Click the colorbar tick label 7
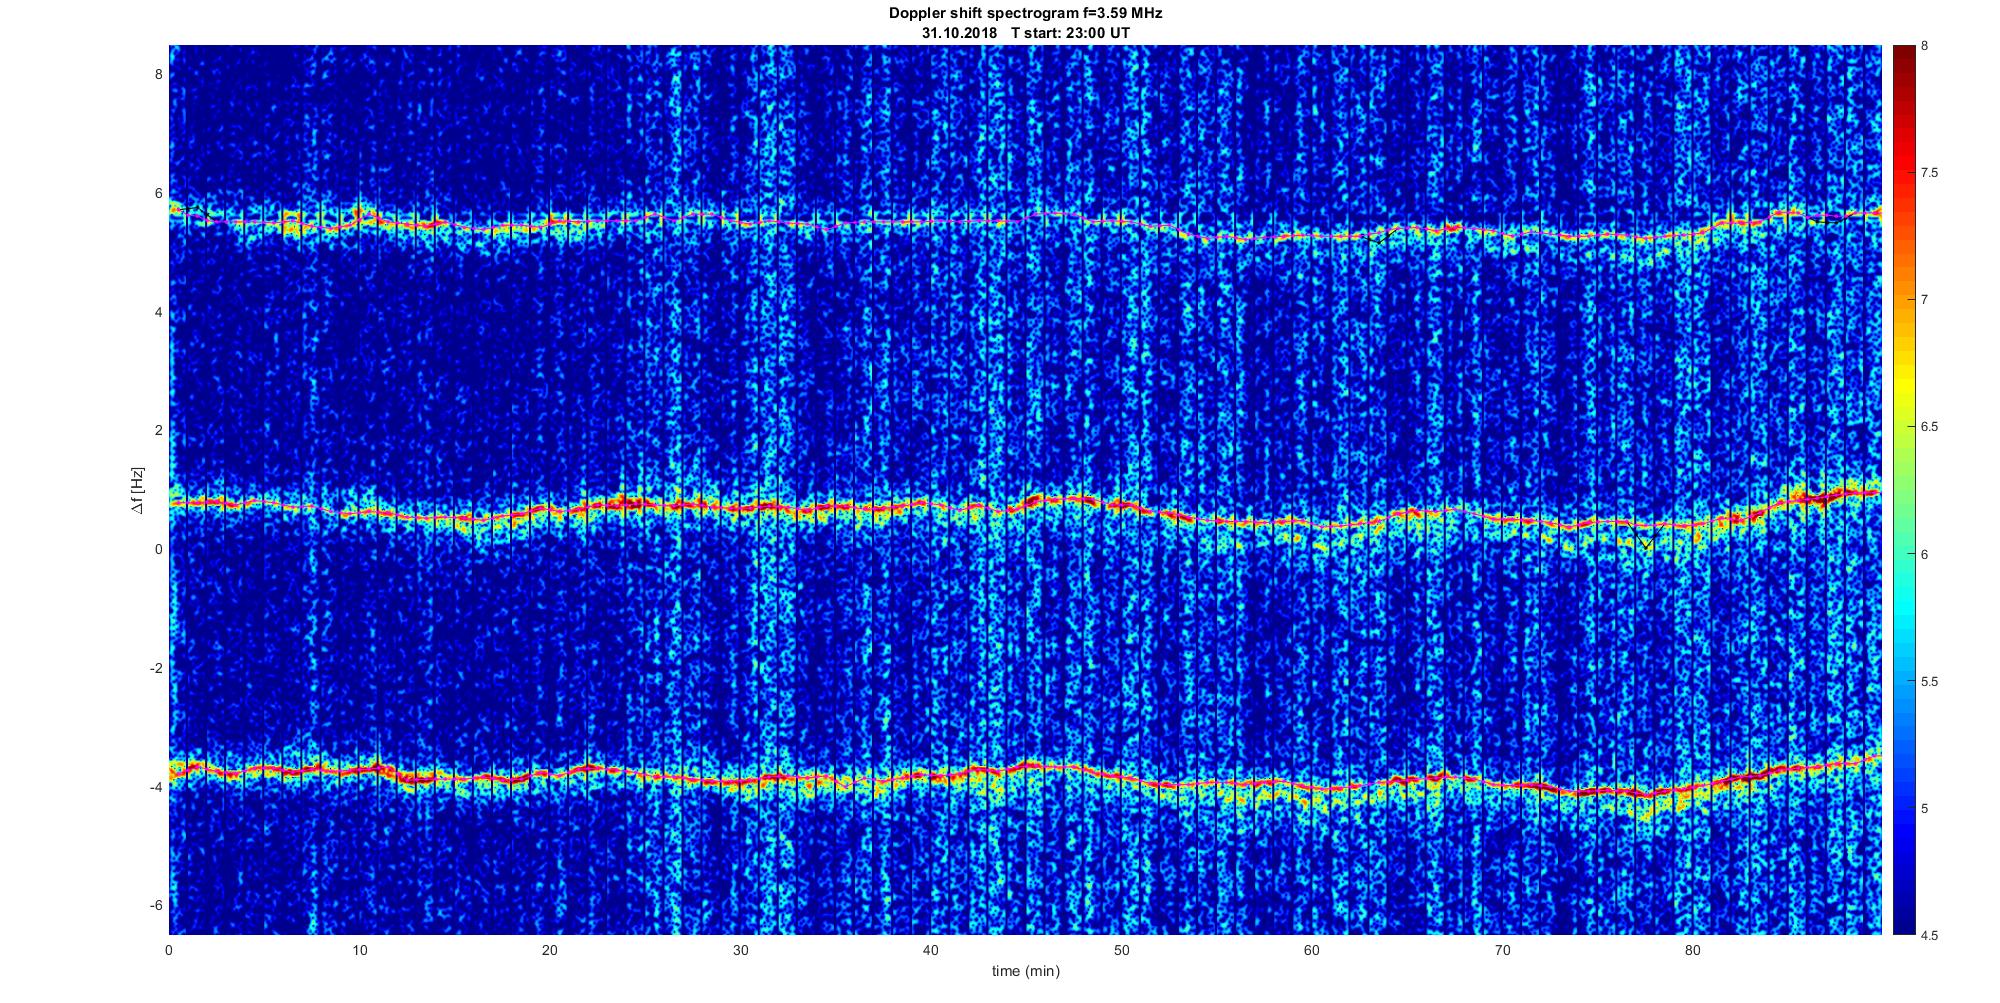Image resolution: width=2000 pixels, height=1003 pixels. tap(1924, 300)
